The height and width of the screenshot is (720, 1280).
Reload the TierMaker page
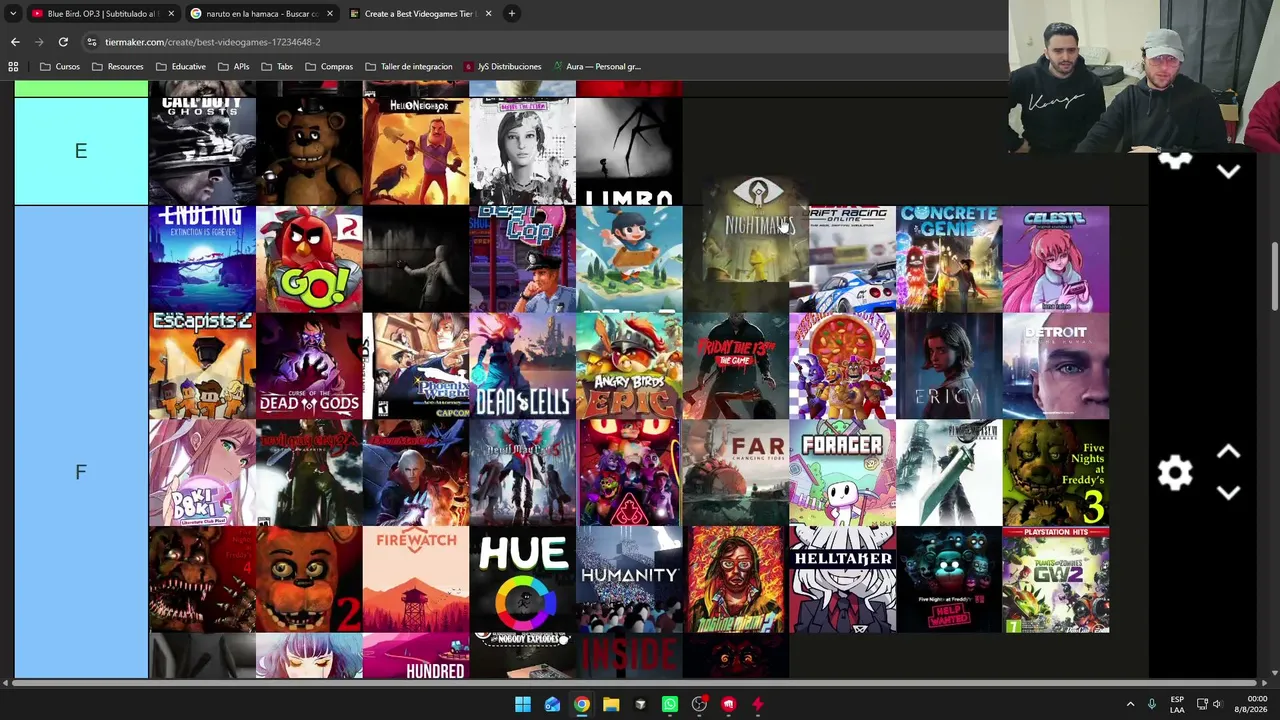(63, 42)
